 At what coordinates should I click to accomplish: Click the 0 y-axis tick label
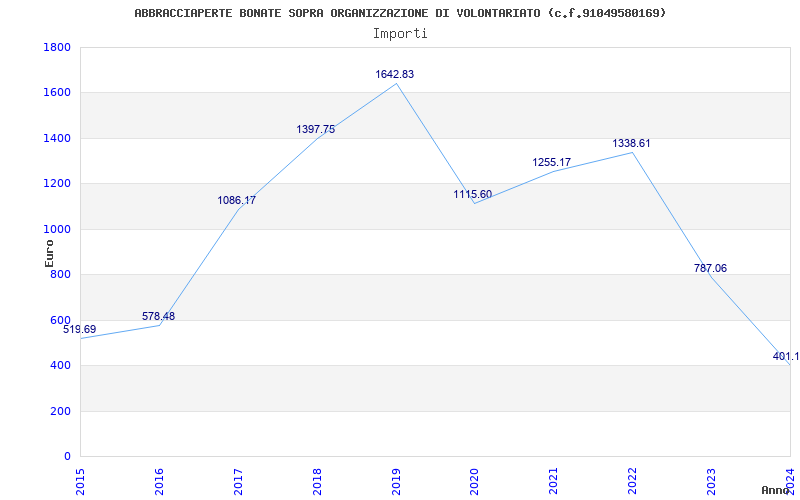[x=67, y=457]
